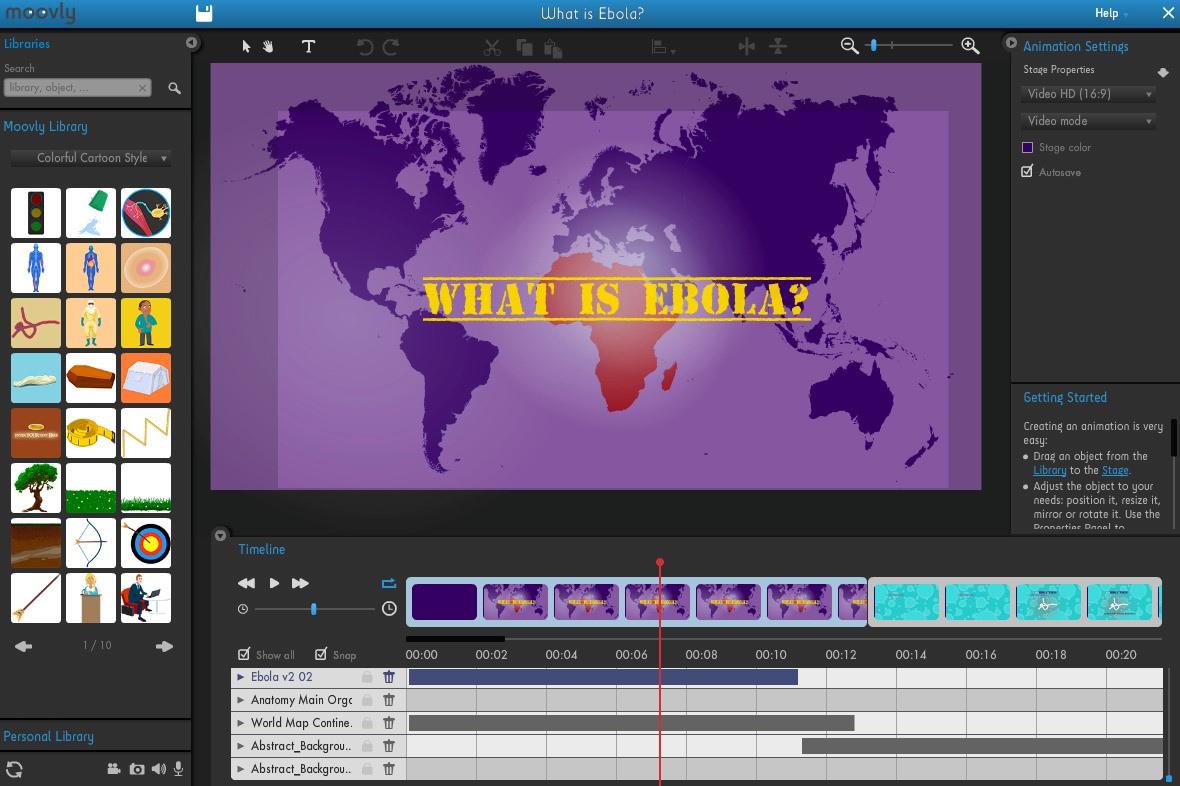1180x786 pixels.
Task: Delete the Ebola v2 02 layer
Action: click(389, 677)
